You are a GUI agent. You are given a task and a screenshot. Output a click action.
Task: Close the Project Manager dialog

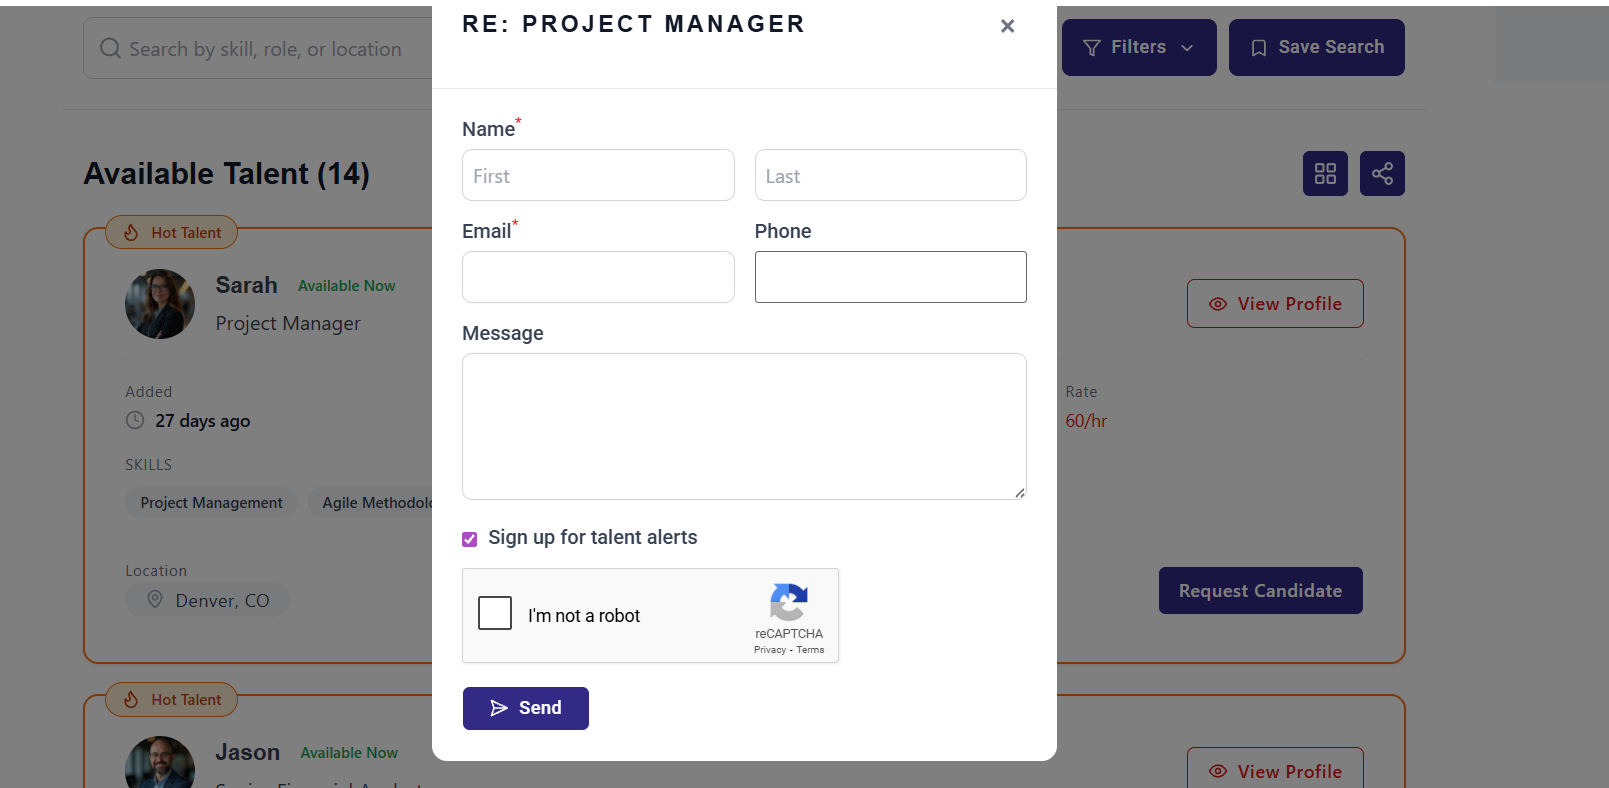pyautogui.click(x=1007, y=26)
